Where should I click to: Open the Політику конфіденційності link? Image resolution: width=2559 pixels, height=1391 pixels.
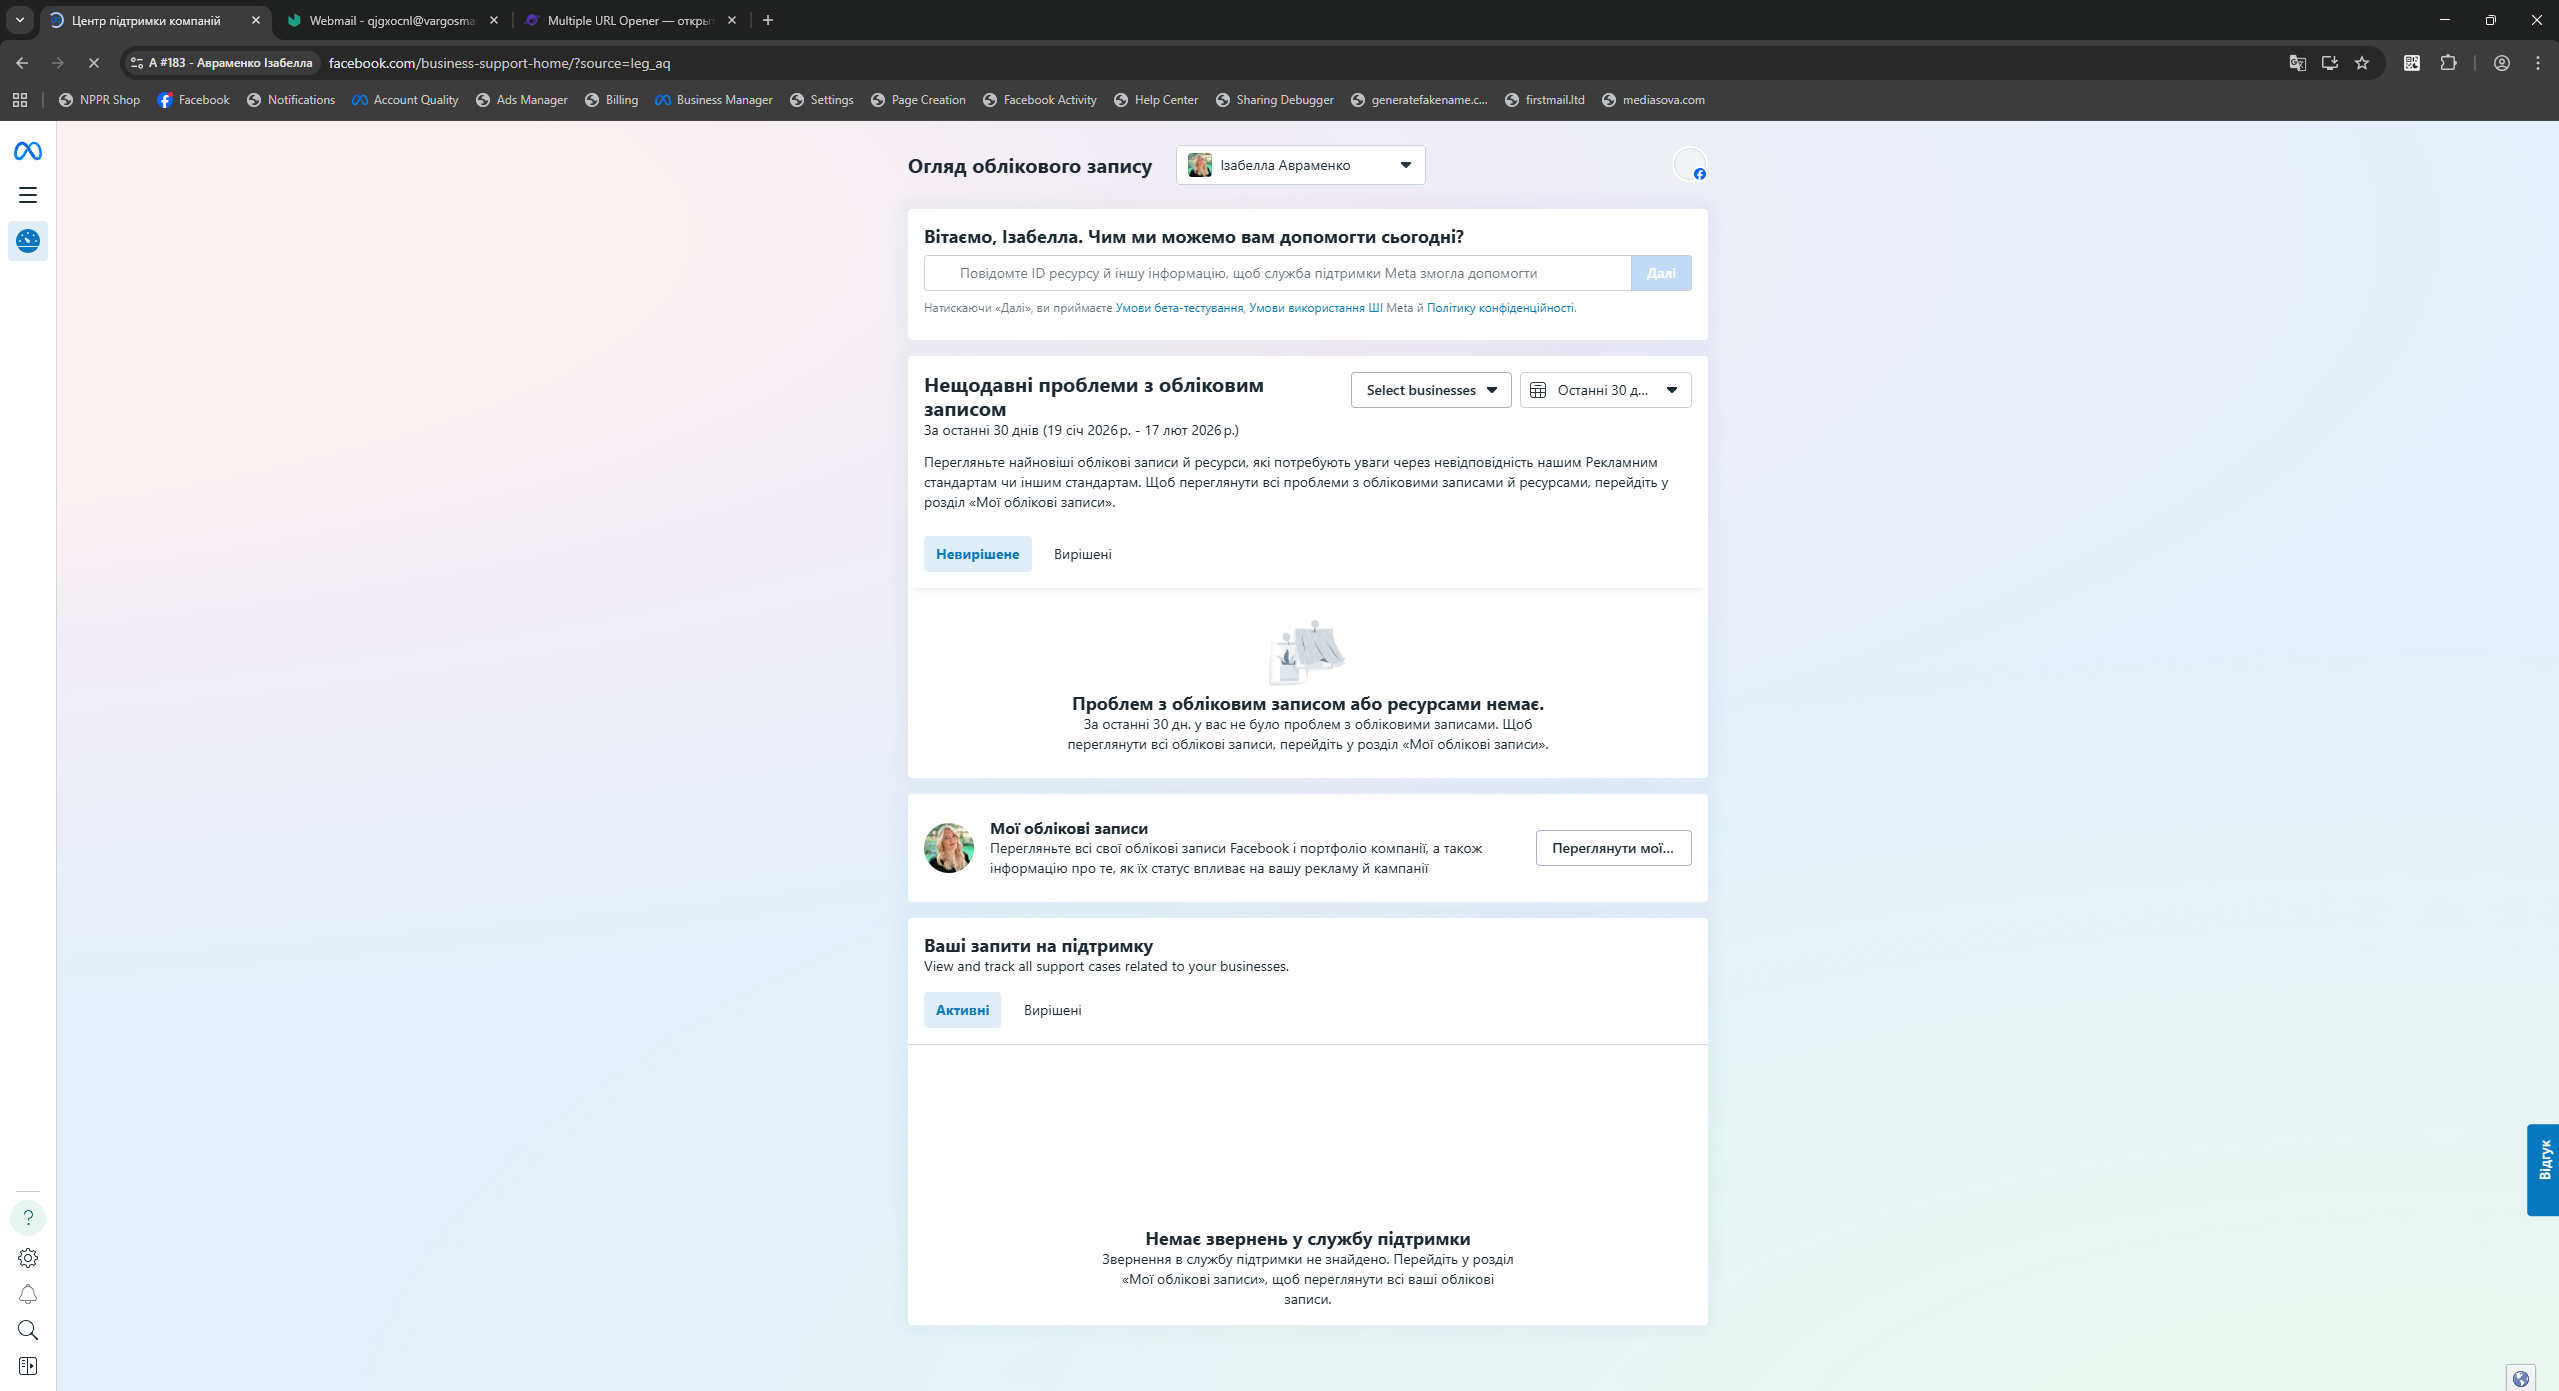point(1500,308)
